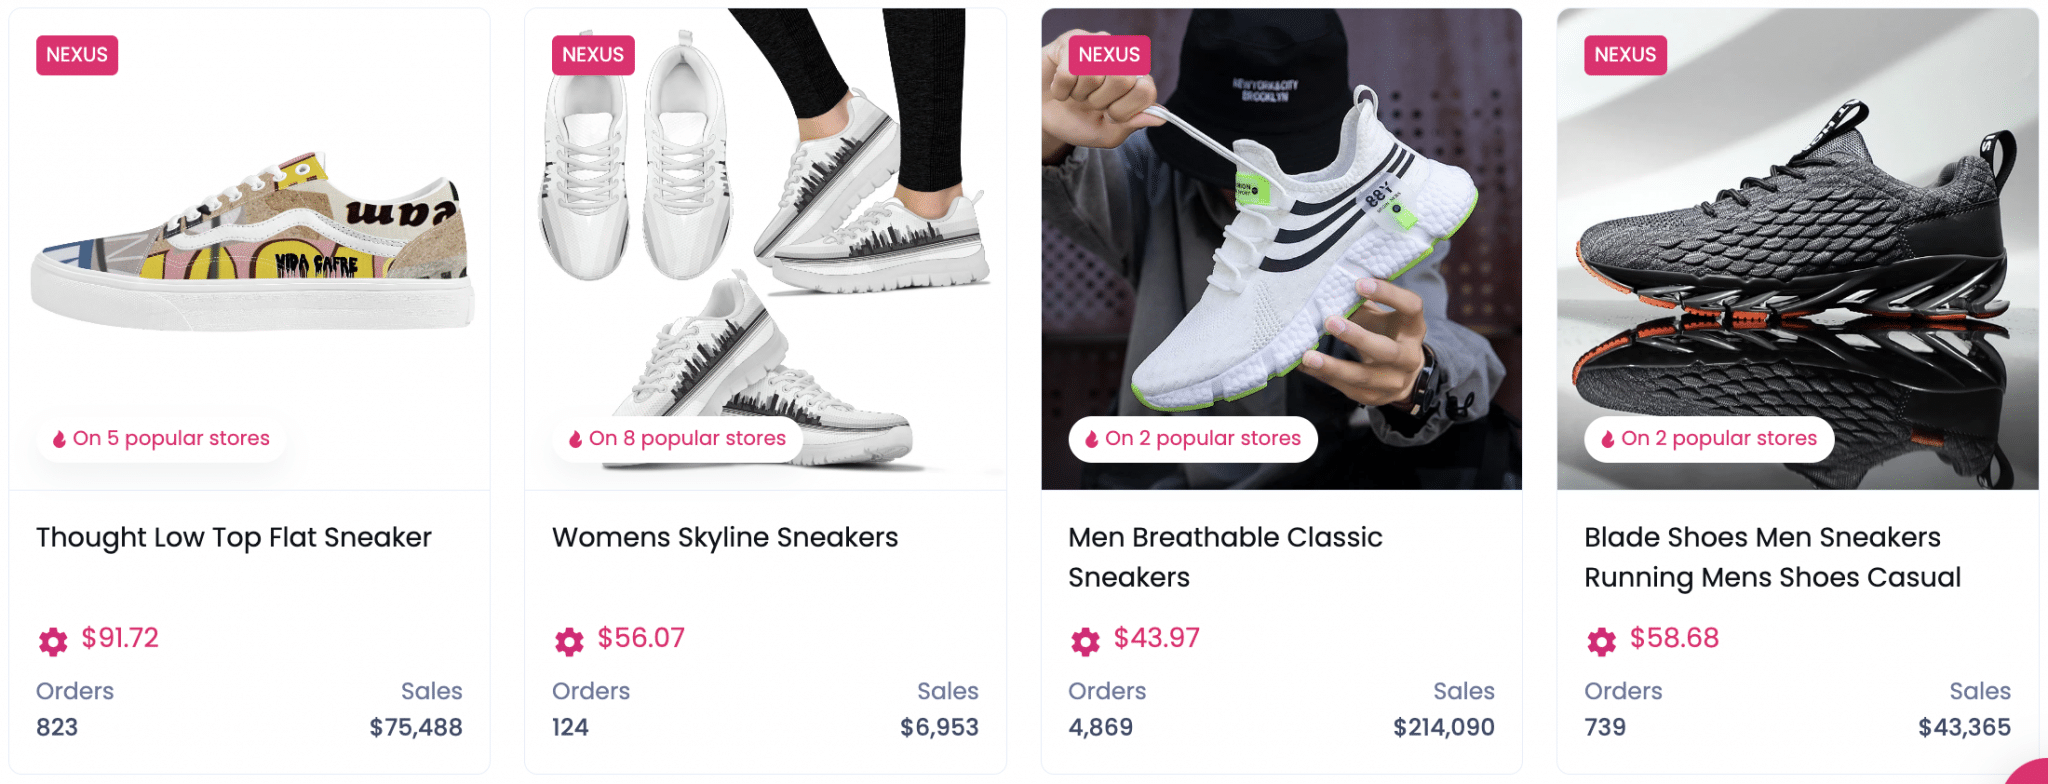Screen dimensions: 2048x784
Task: Click flame icon on 8 popular stores badge
Action: pos(576,439)
